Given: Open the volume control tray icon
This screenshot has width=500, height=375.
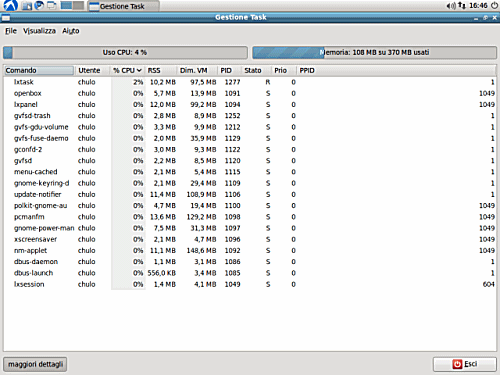Looking at the screenshot, I should (x=451, y=6).
